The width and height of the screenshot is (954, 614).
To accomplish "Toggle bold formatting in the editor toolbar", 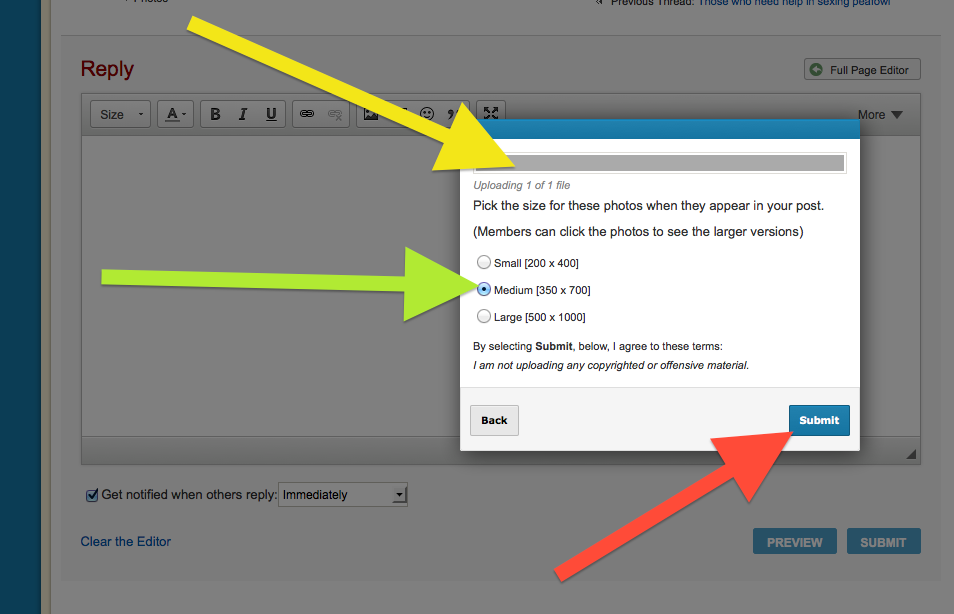I will [215, 115].
